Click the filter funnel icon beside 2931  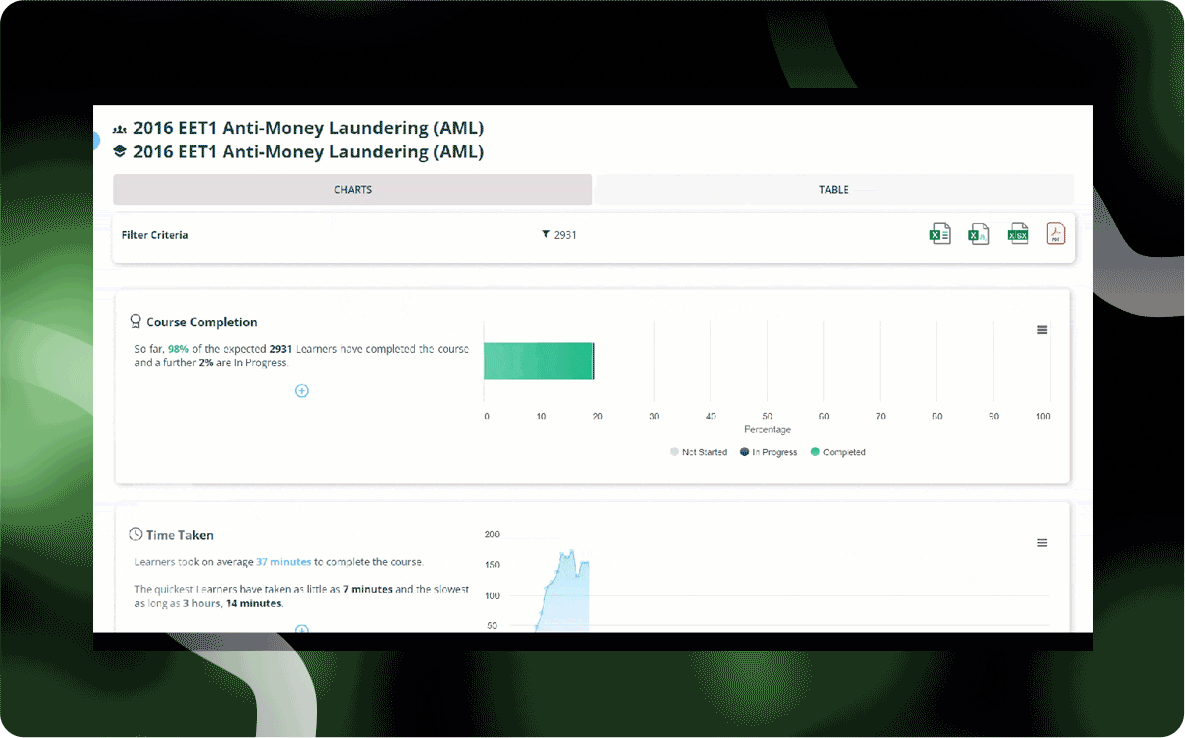pos(546,235)
